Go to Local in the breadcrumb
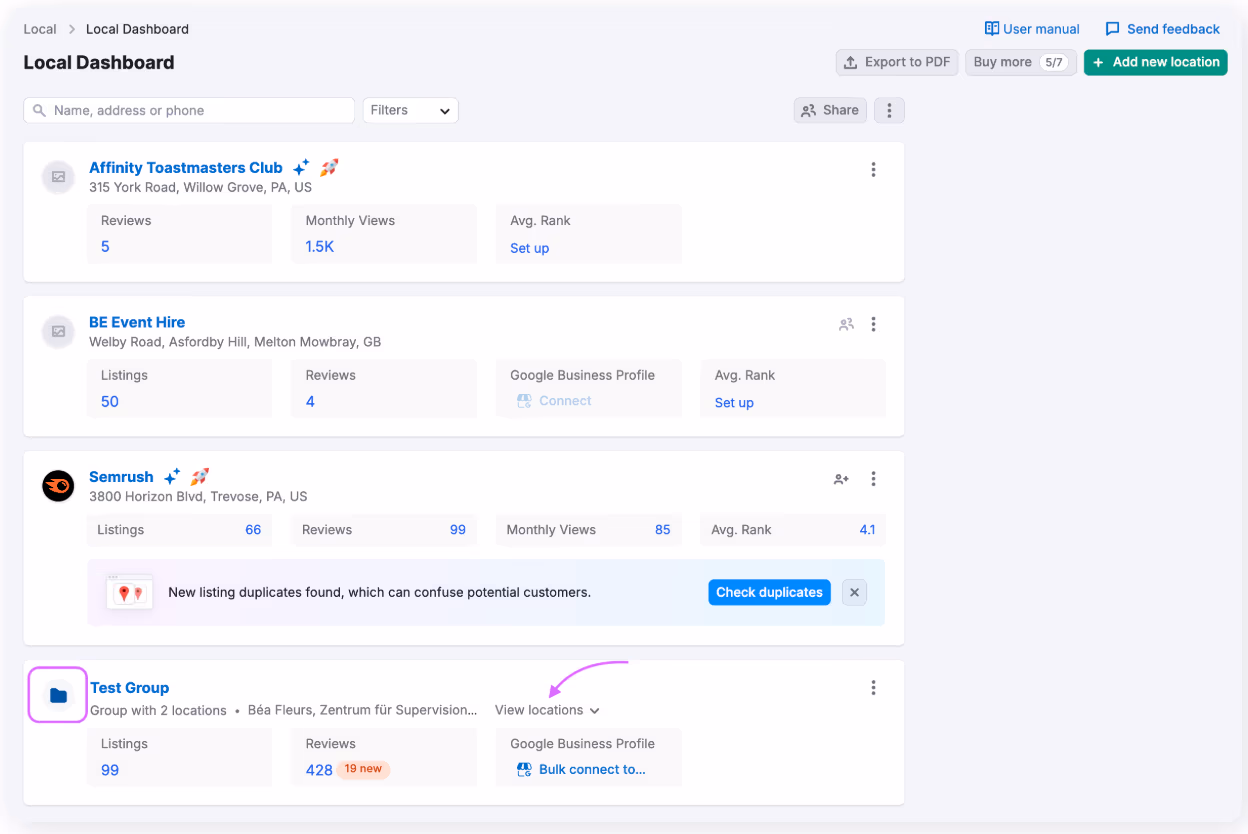The width and height of the screenshot is (1248, 834). [40, 29]
